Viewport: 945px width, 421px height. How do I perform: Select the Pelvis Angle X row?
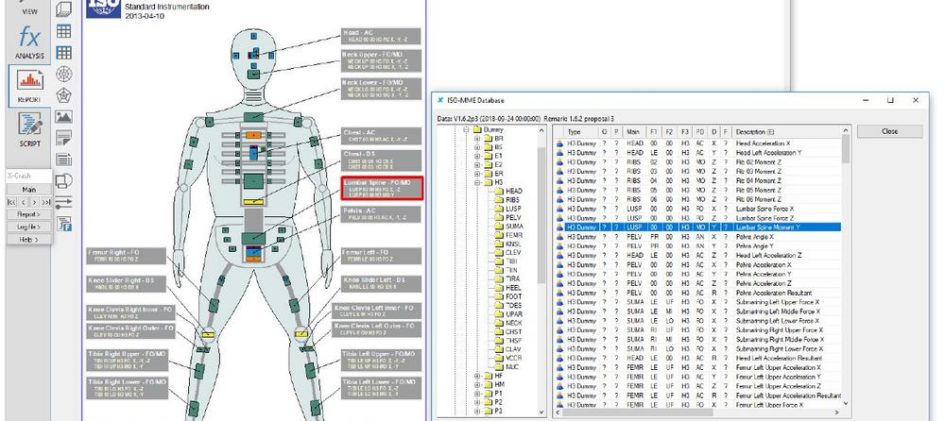(697, 237)
